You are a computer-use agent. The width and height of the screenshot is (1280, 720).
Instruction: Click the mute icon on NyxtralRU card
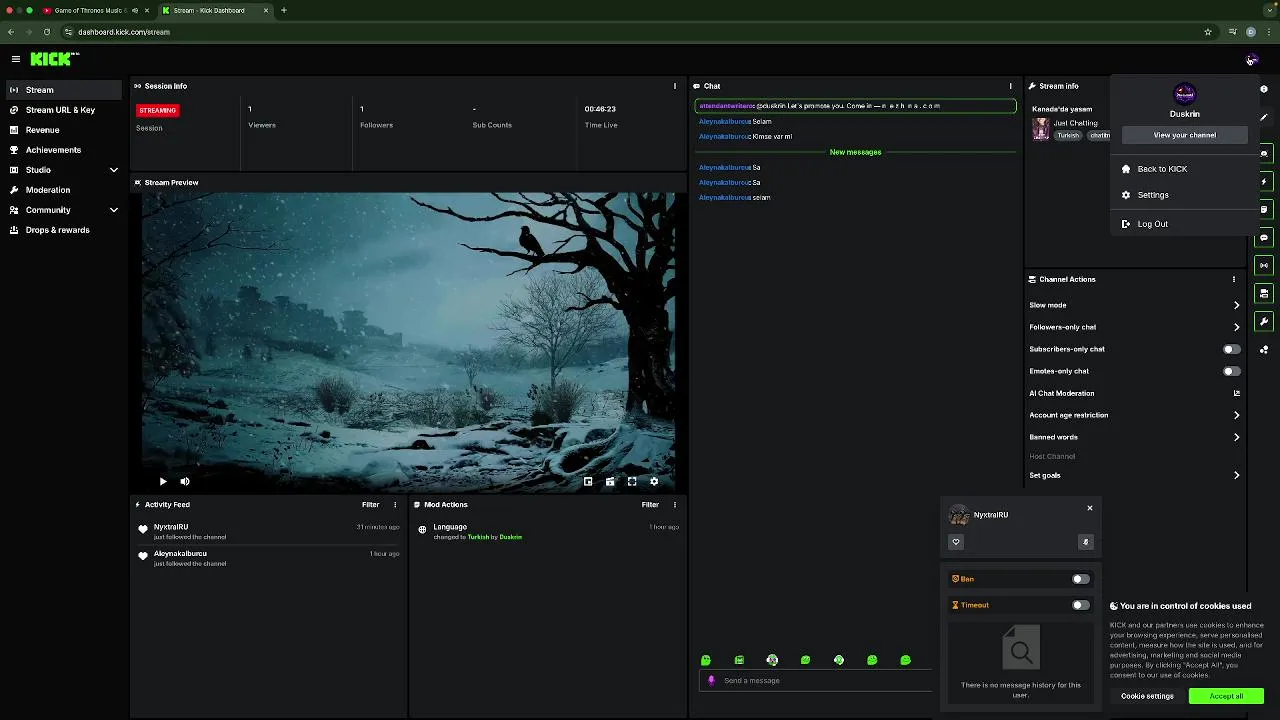1085,542
